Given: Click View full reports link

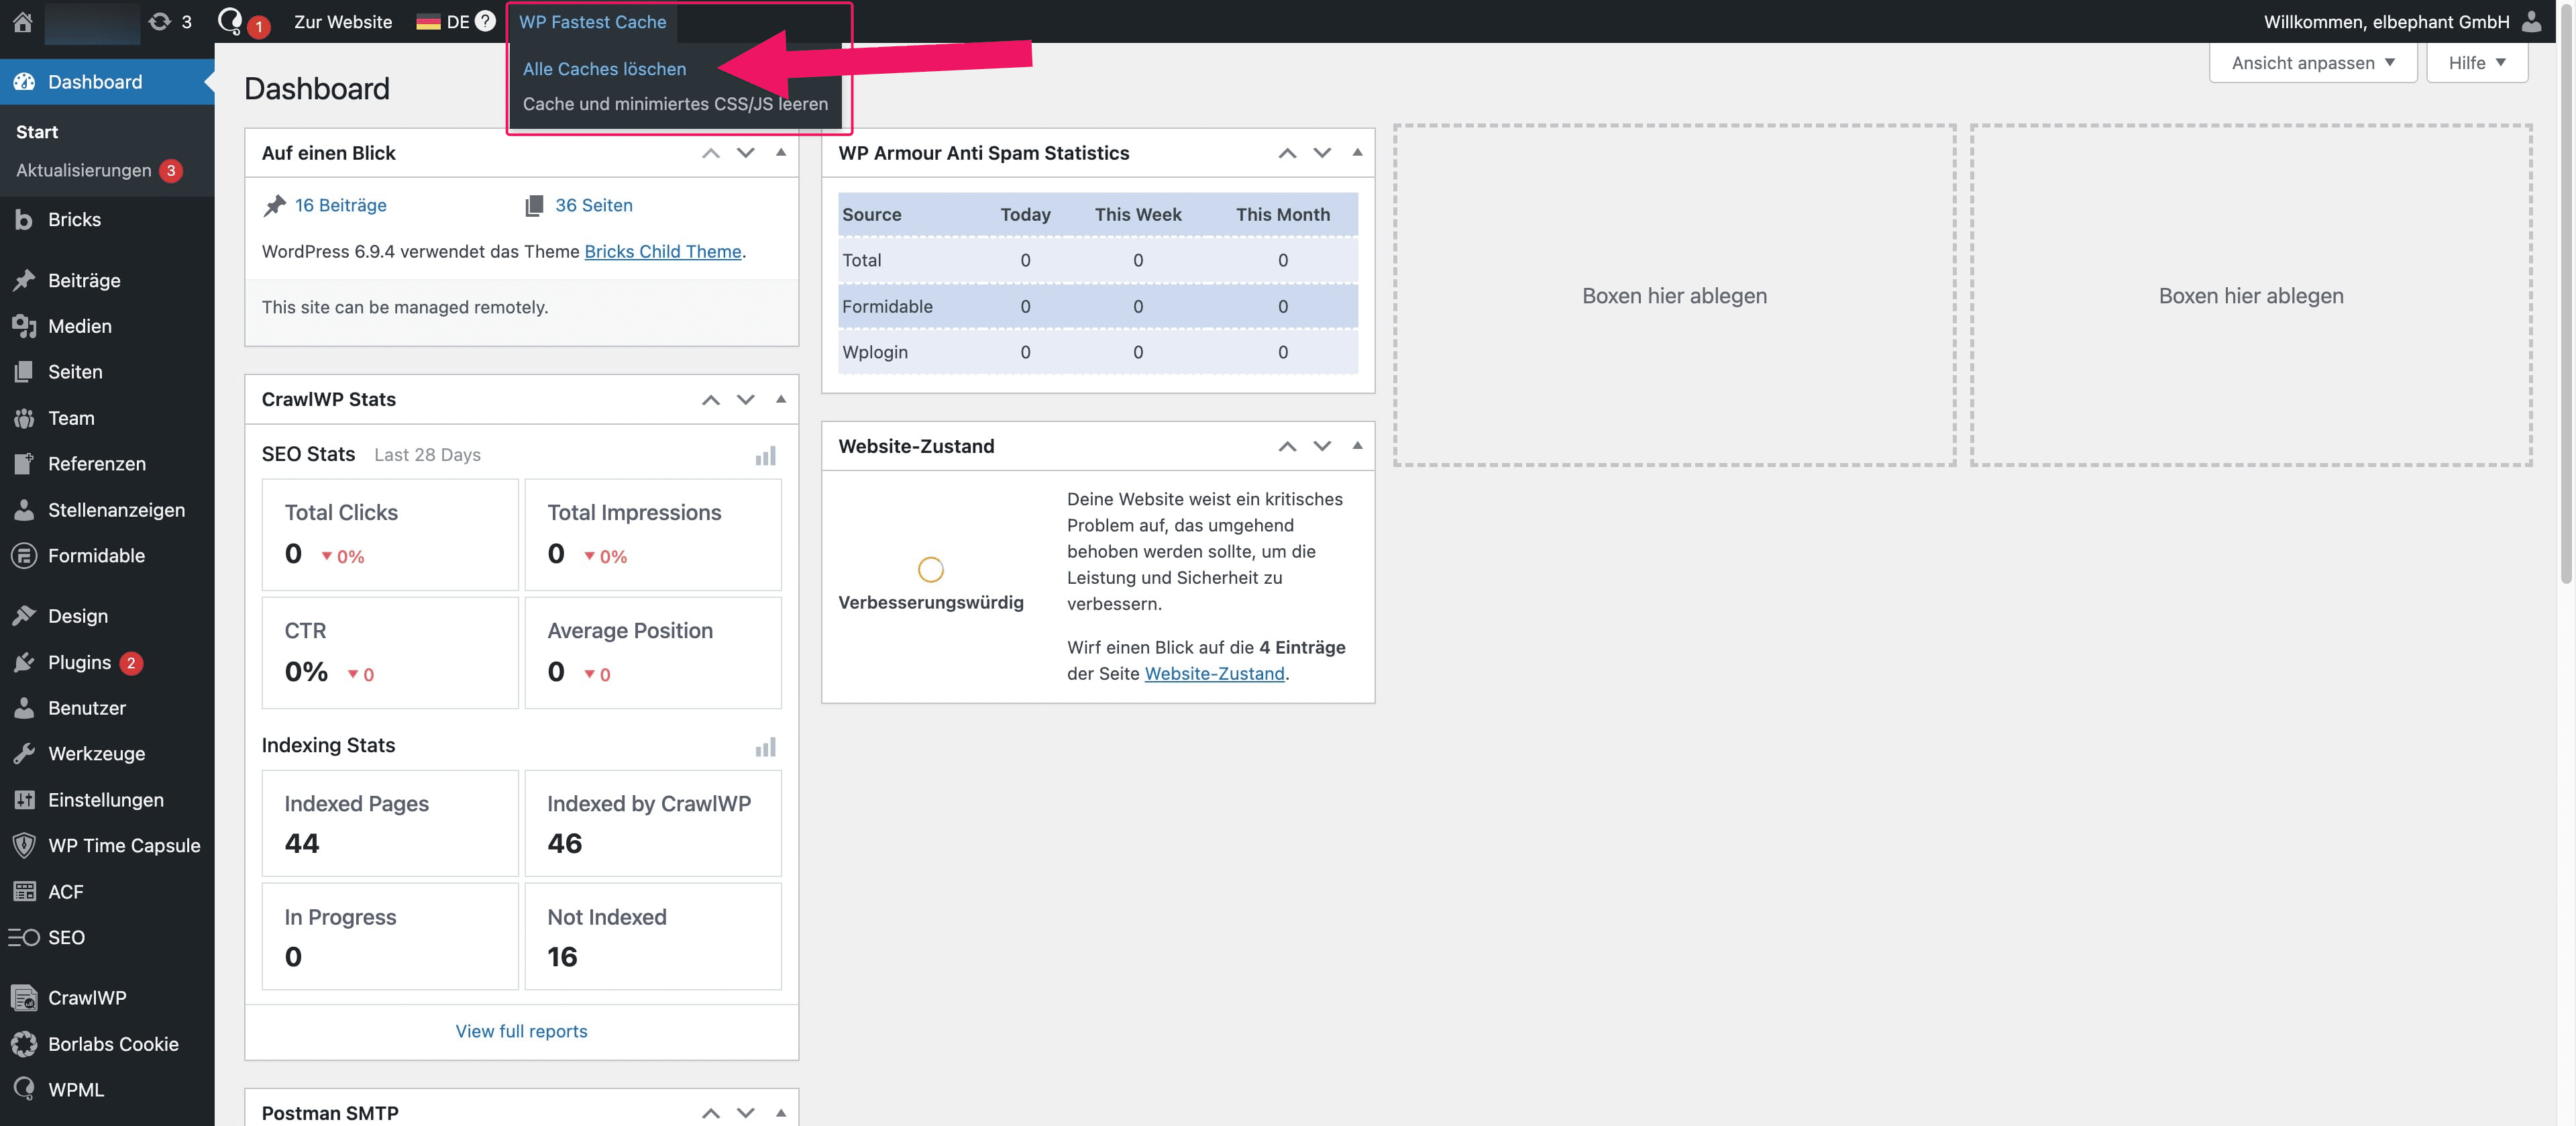Looking at the screenshot, I should pos(521,1031).
